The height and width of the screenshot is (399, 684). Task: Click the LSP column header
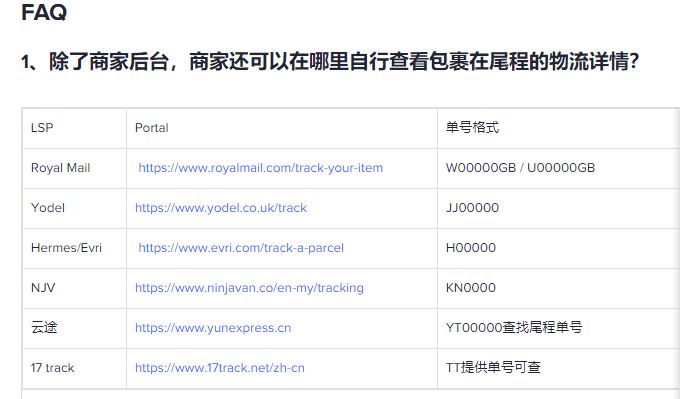(75, 128)
